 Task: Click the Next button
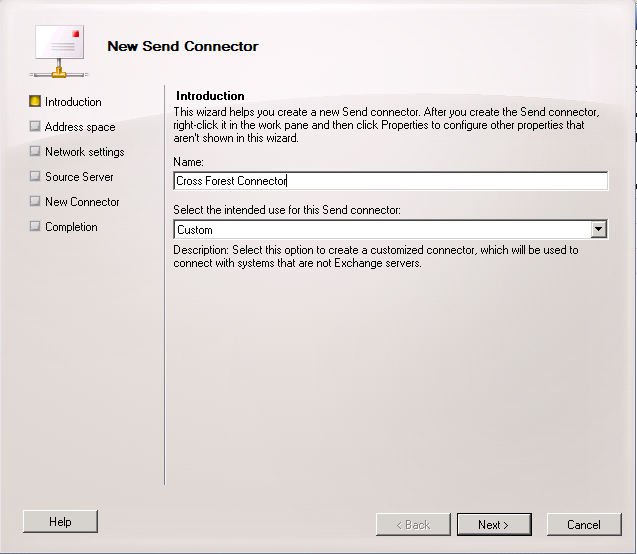coord(494,524)
